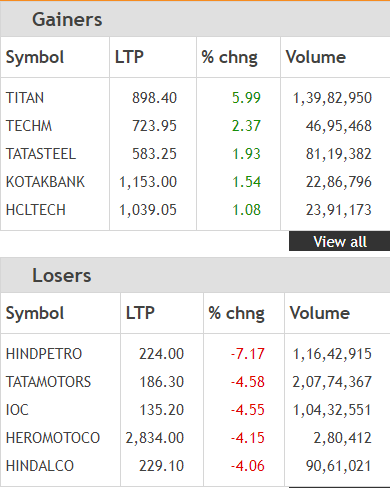Click the Losers section header
Image resolution: width=390 pixels, height=488 pixels.
pyautogui.click(x=62, y=276)
